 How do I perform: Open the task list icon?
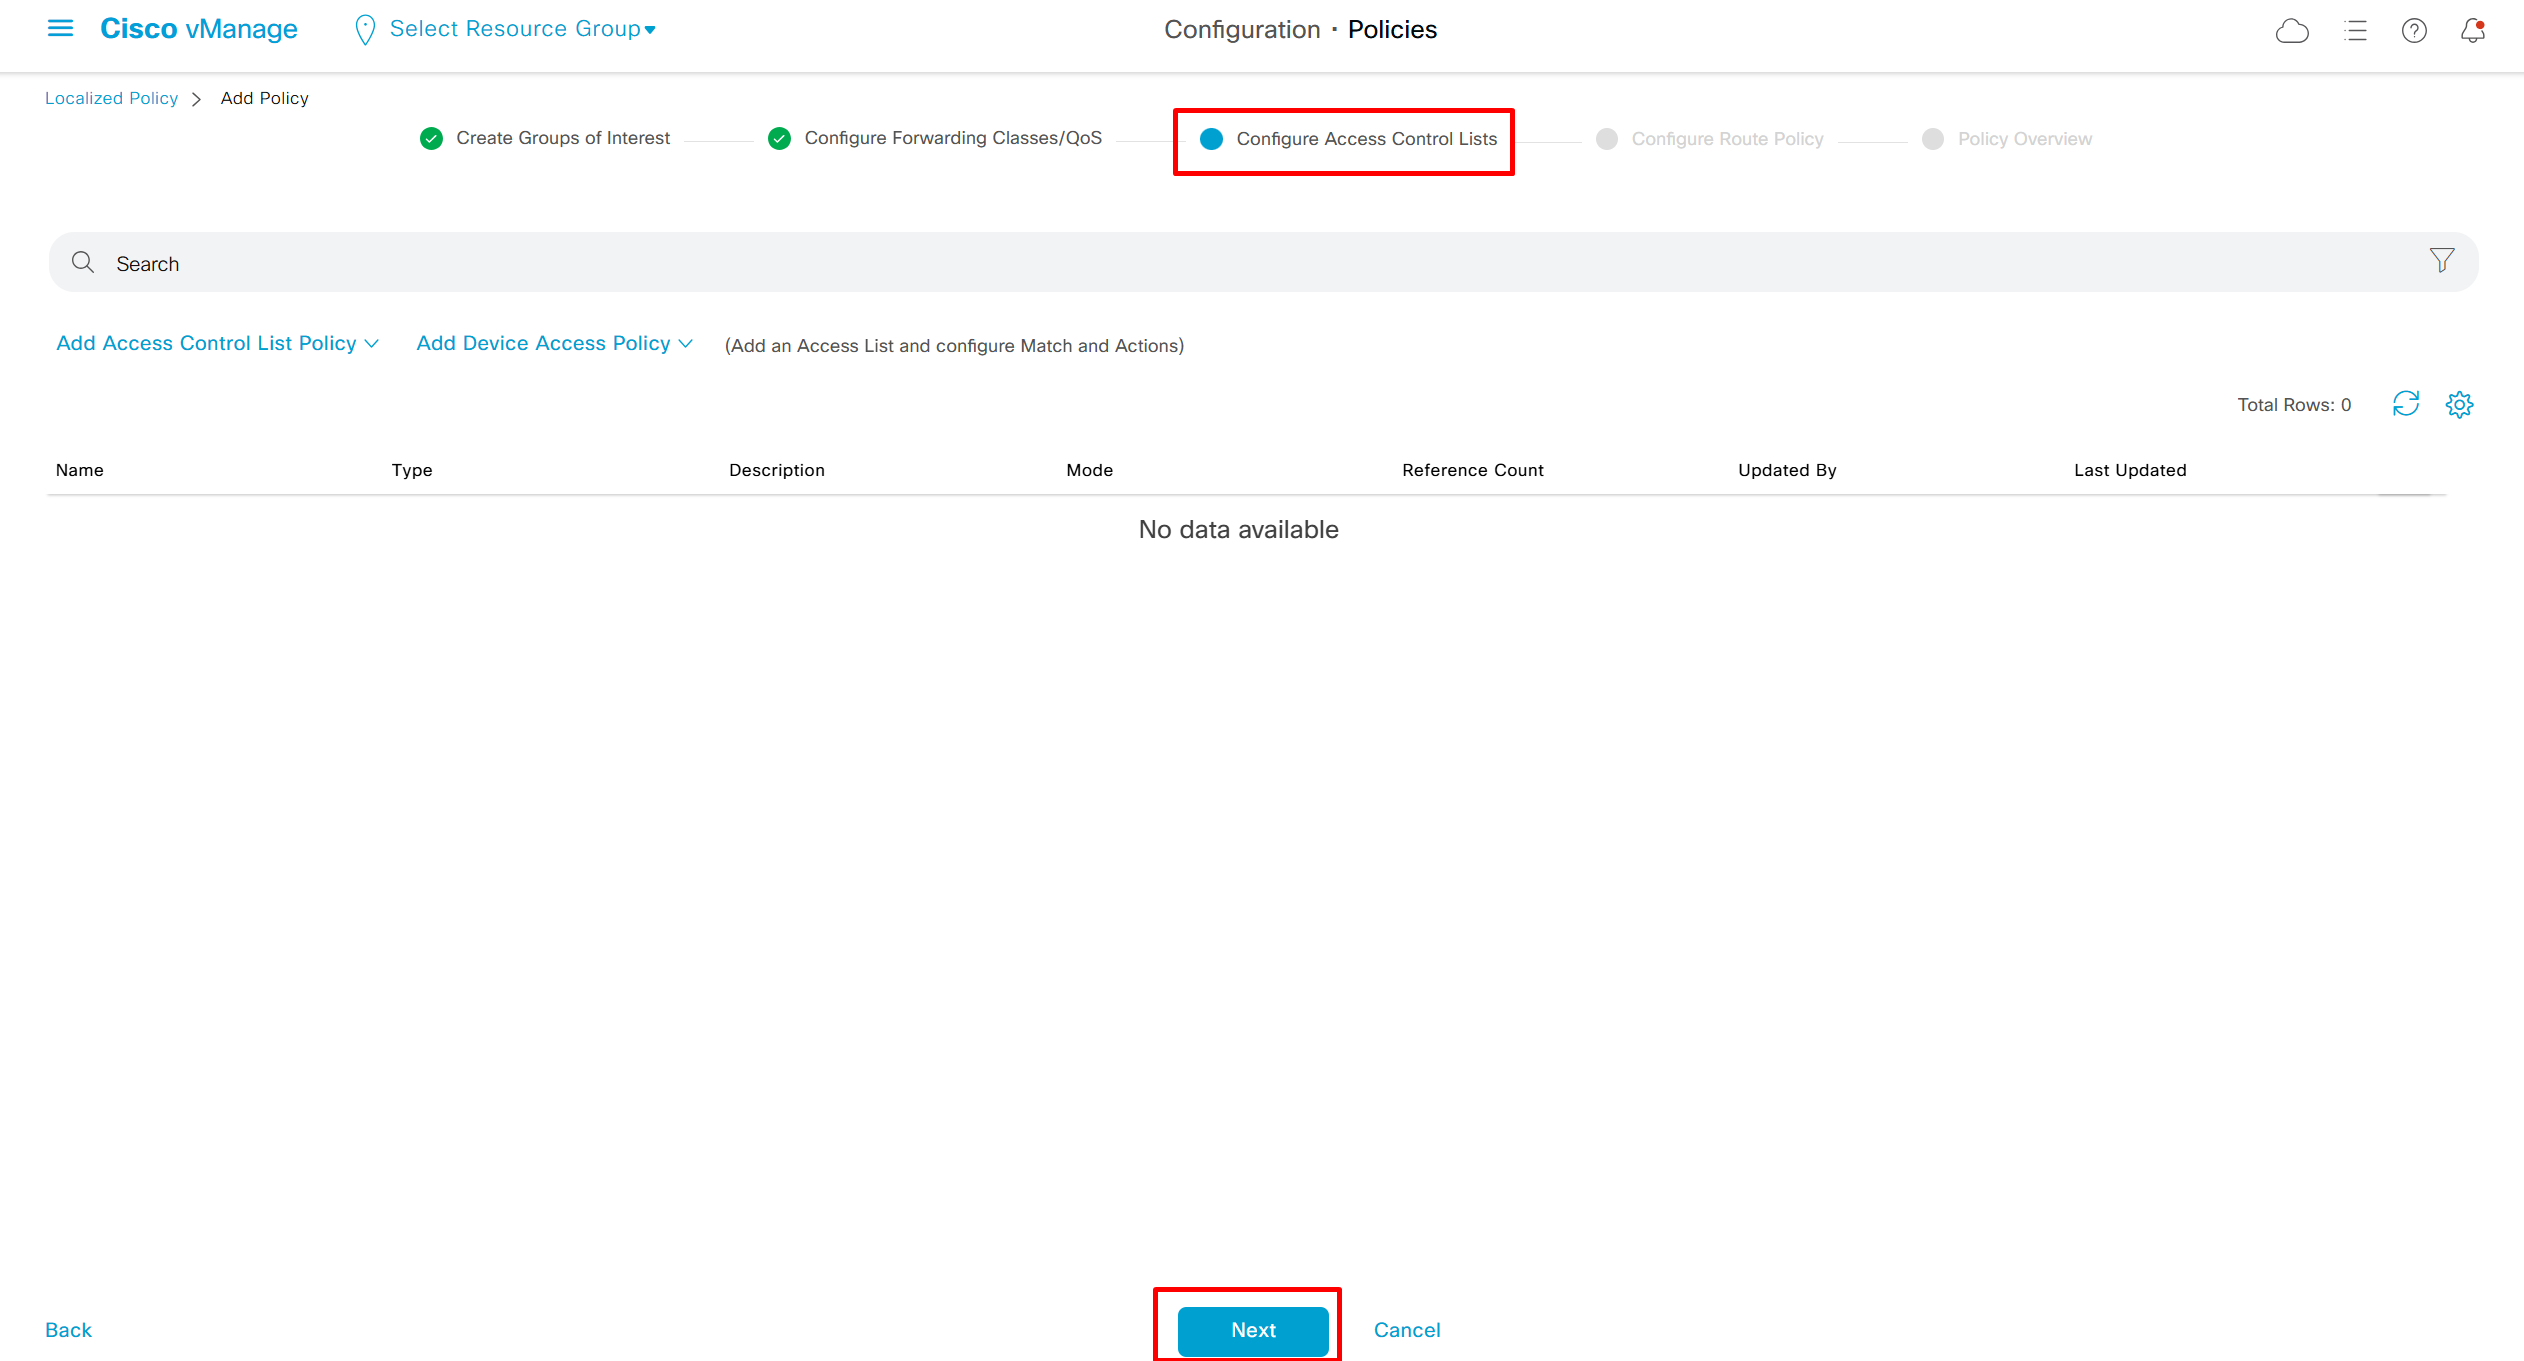pos(2355,31)
